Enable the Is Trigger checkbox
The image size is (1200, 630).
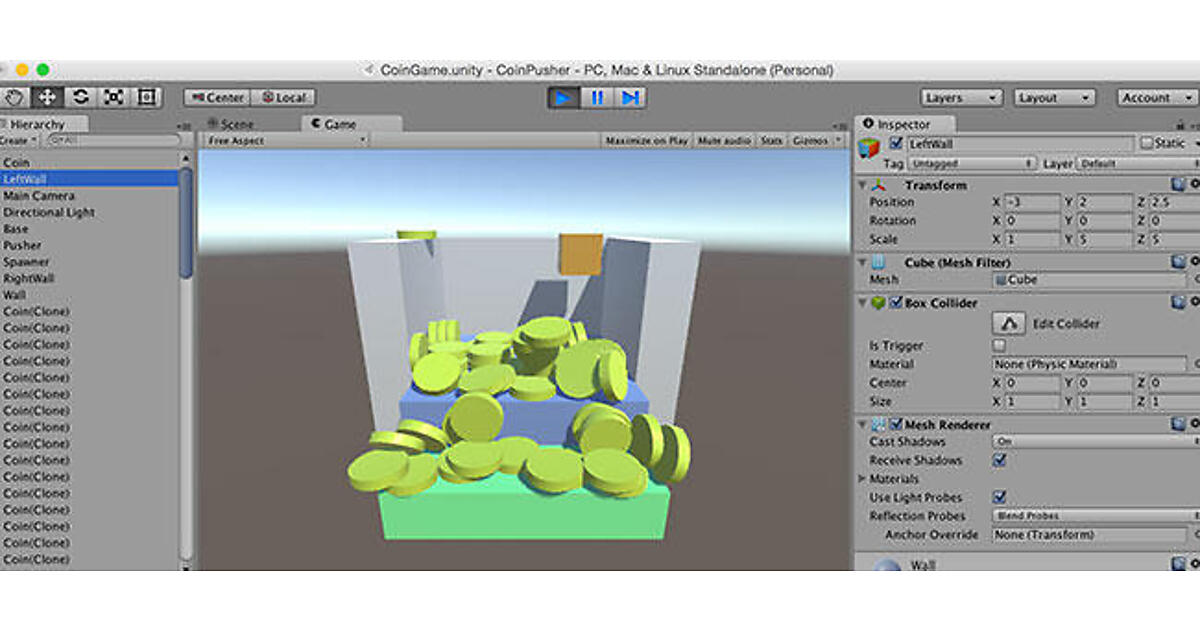(x=999, y=345)
